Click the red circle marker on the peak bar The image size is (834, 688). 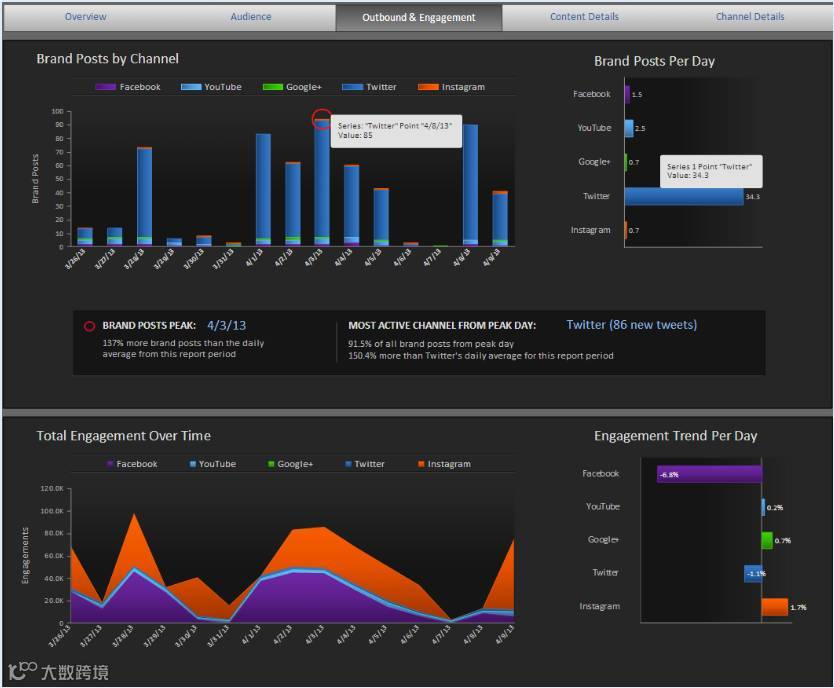click(322, 119)
